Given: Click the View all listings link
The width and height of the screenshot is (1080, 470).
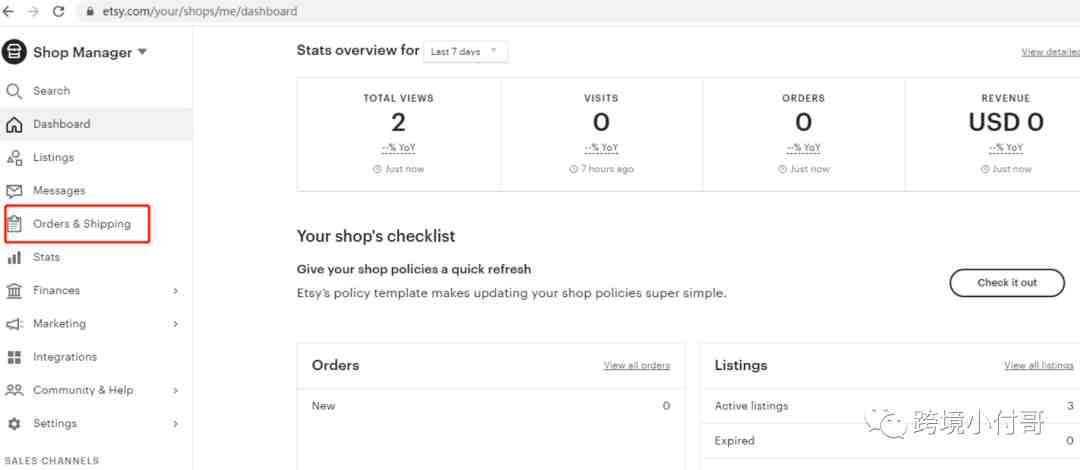Looking at the screenshot, I should click(1039, 365).
